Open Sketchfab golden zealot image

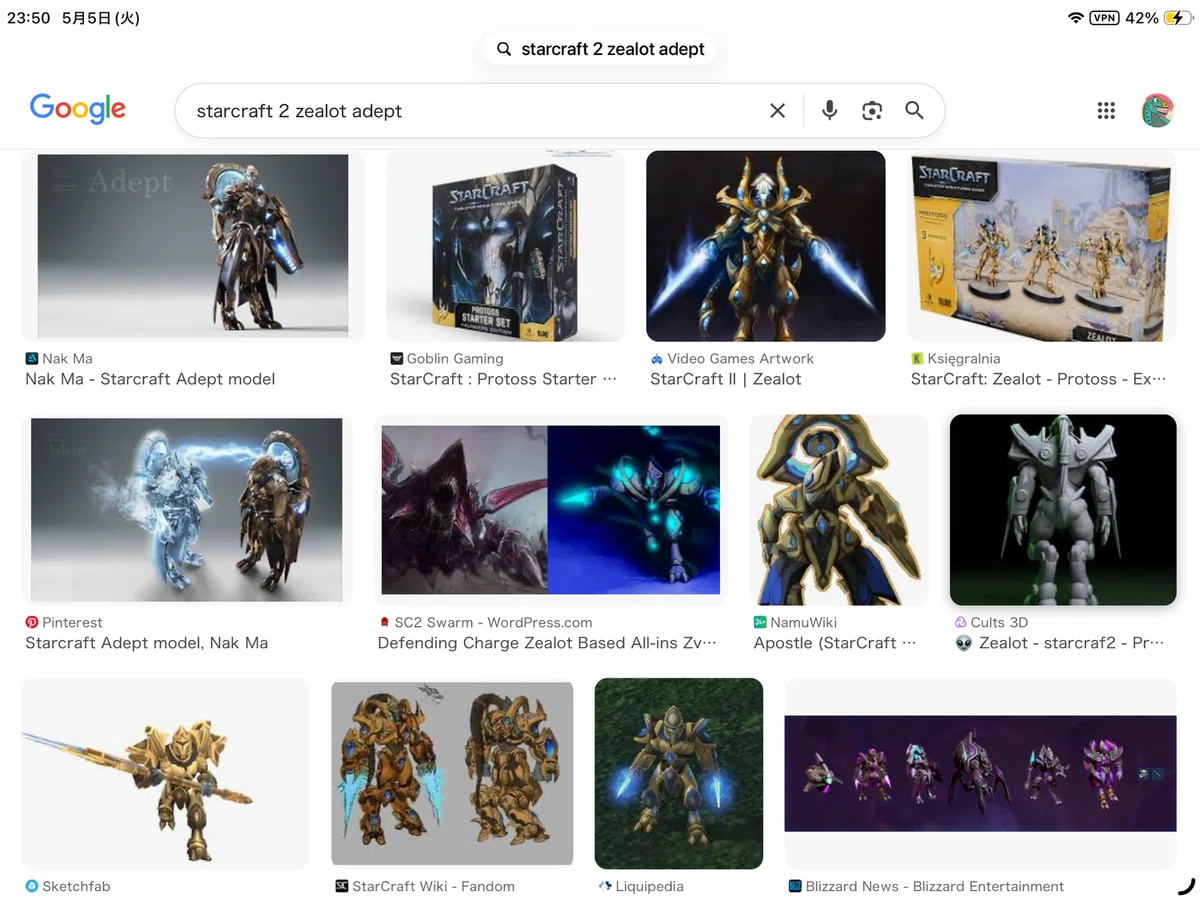pos(166,773)
